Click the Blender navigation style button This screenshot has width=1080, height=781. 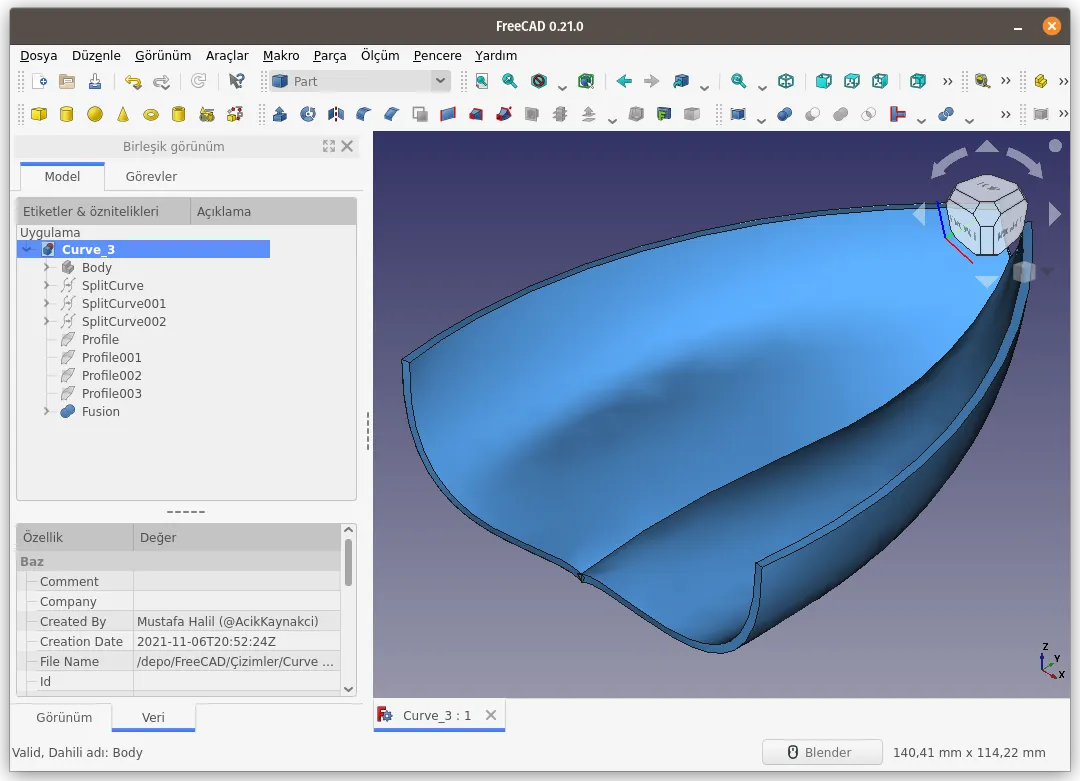[x=822, y=752]
